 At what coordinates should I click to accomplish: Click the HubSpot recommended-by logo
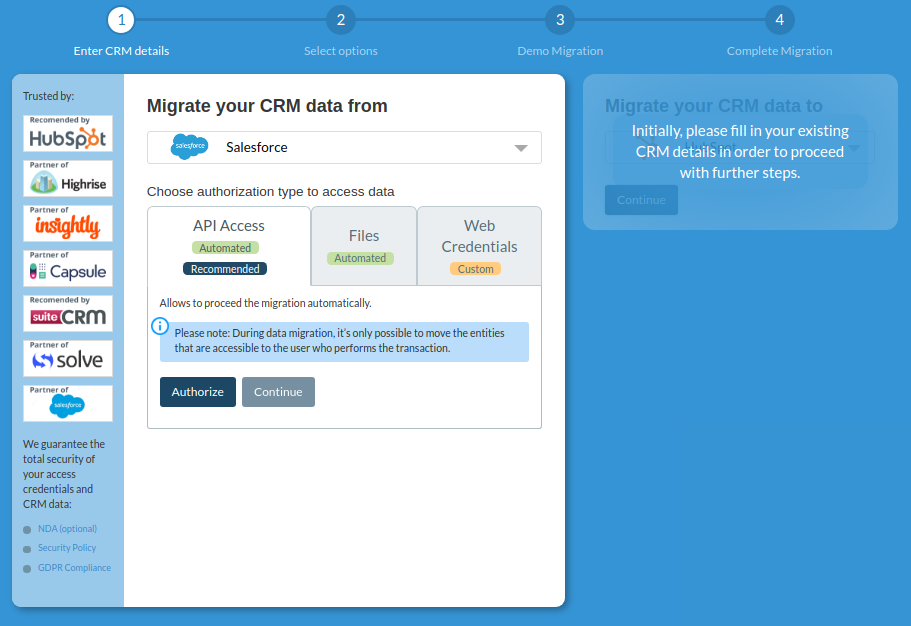68,133
